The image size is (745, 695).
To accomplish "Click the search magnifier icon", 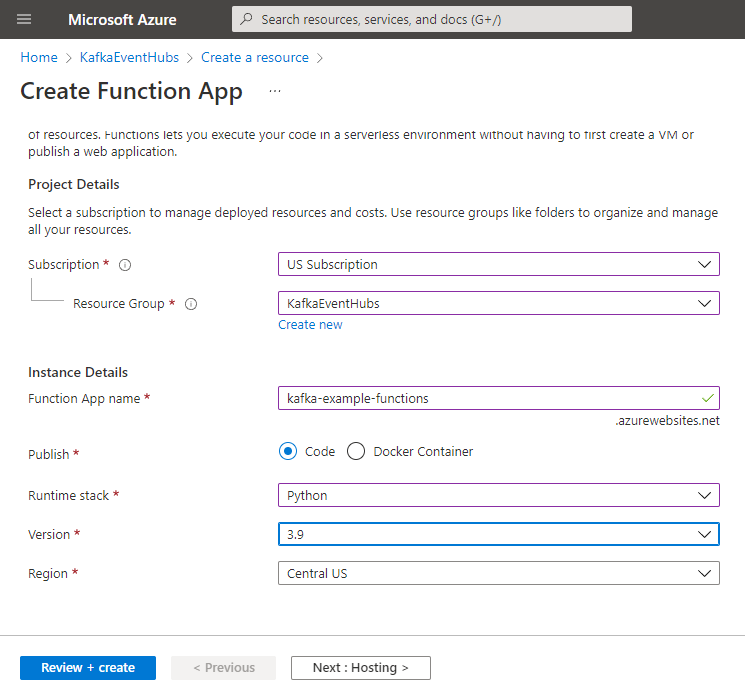I will coord(246,19).
